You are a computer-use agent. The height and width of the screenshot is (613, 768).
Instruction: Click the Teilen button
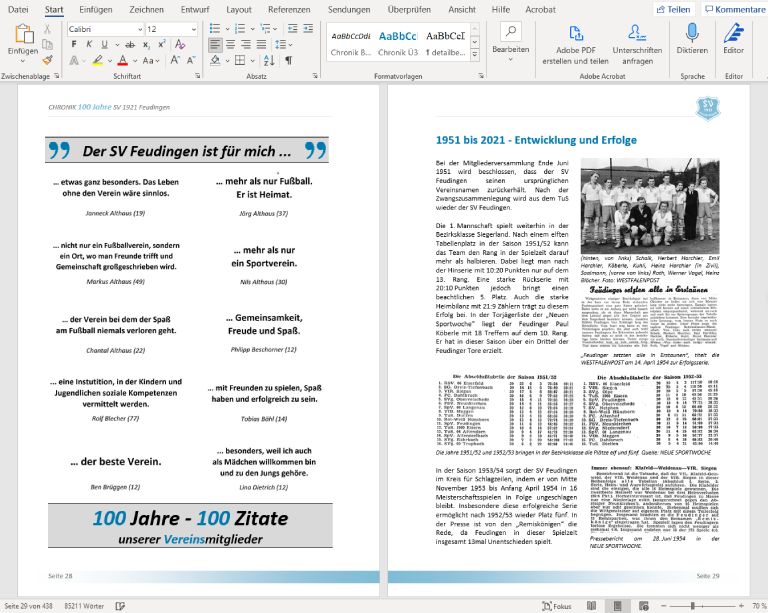[x=673, y=9]
